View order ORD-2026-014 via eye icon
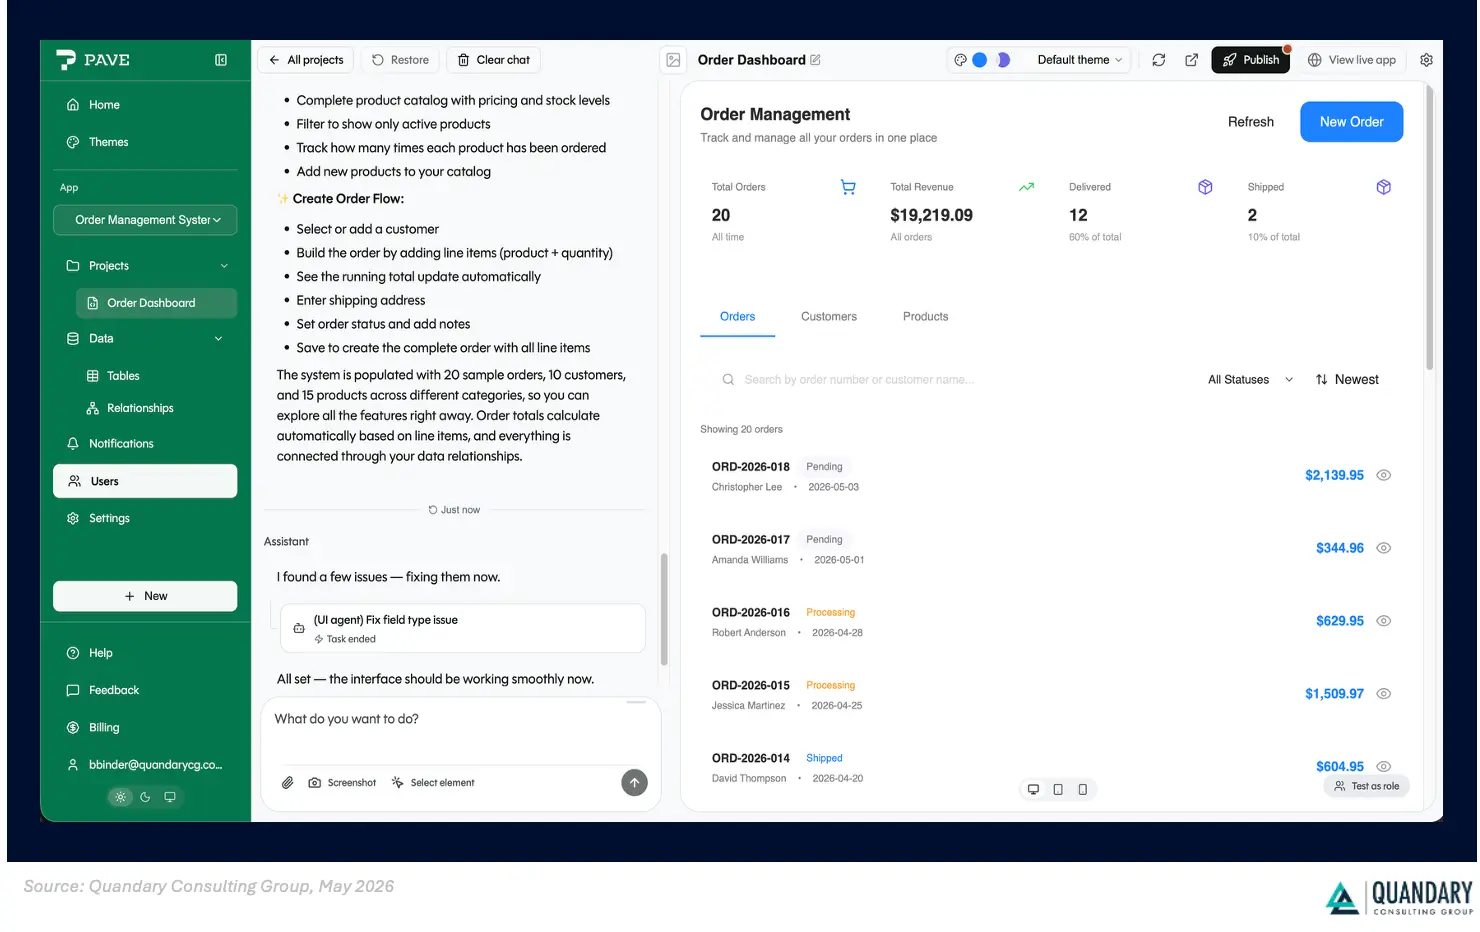The height and width of the screenshot is (932, 1480). [x=1383, y=767]
